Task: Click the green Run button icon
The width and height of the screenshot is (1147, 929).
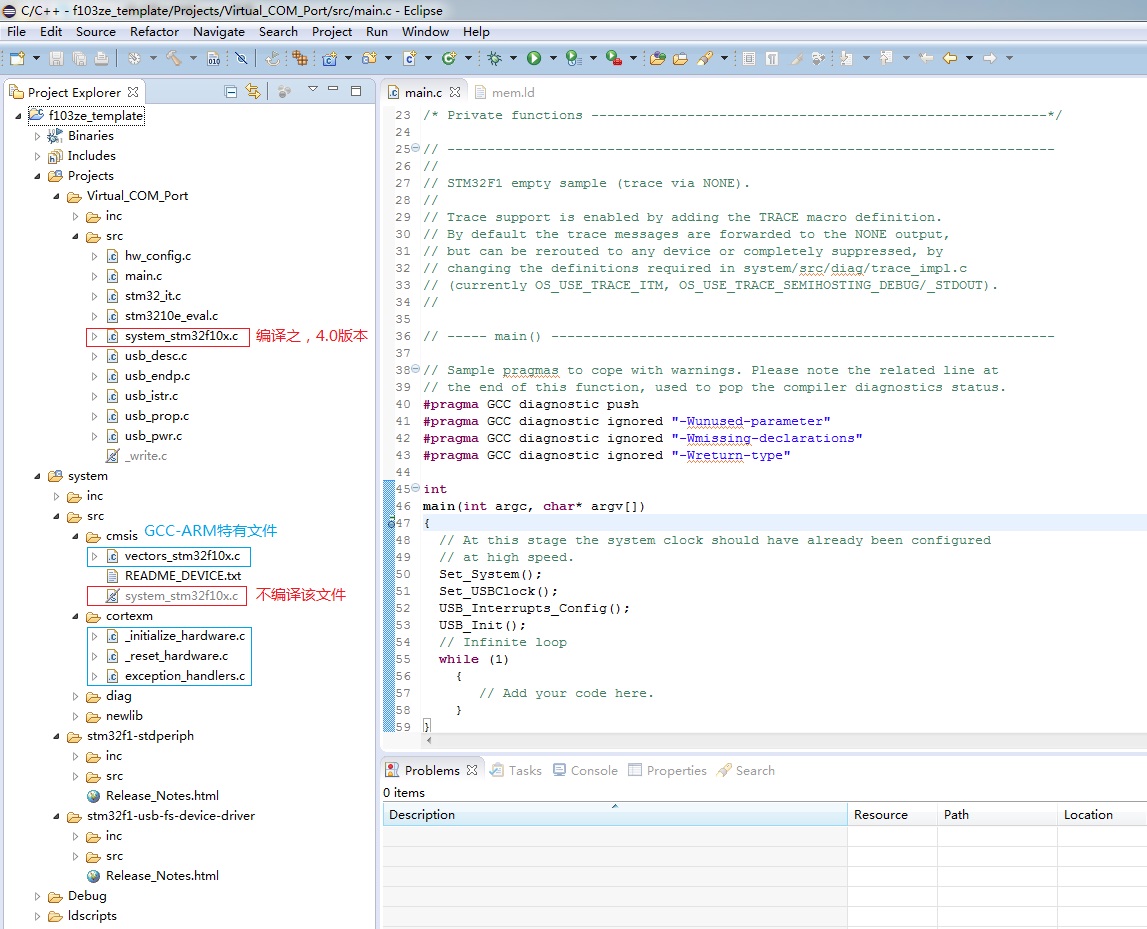Action: tap(534, 58)
